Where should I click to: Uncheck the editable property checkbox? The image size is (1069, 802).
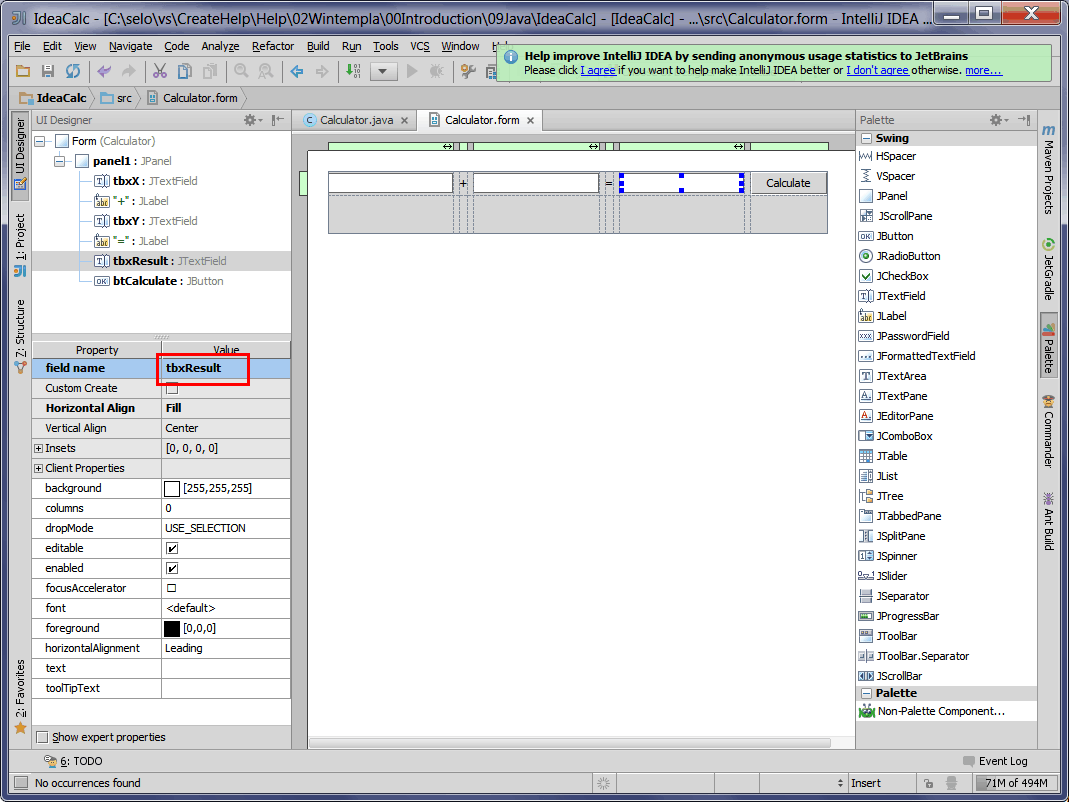(x=172, y=548)
